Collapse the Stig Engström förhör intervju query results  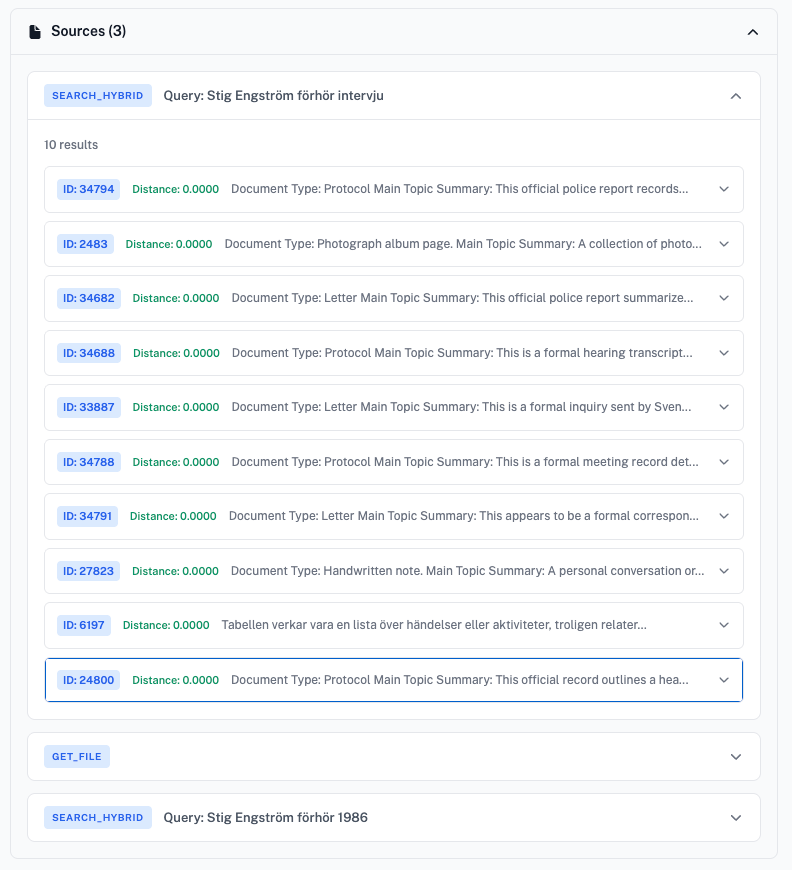[x=736, y=95]
